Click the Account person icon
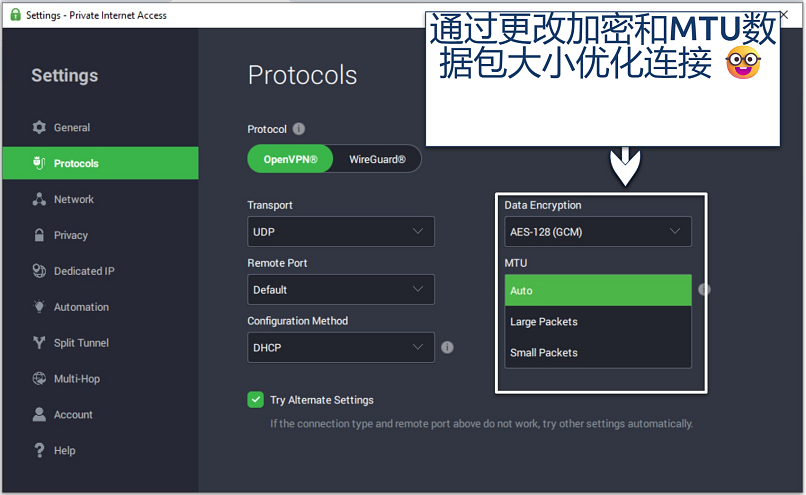Screen dimensions: 806x495 [x=39, y=414]
